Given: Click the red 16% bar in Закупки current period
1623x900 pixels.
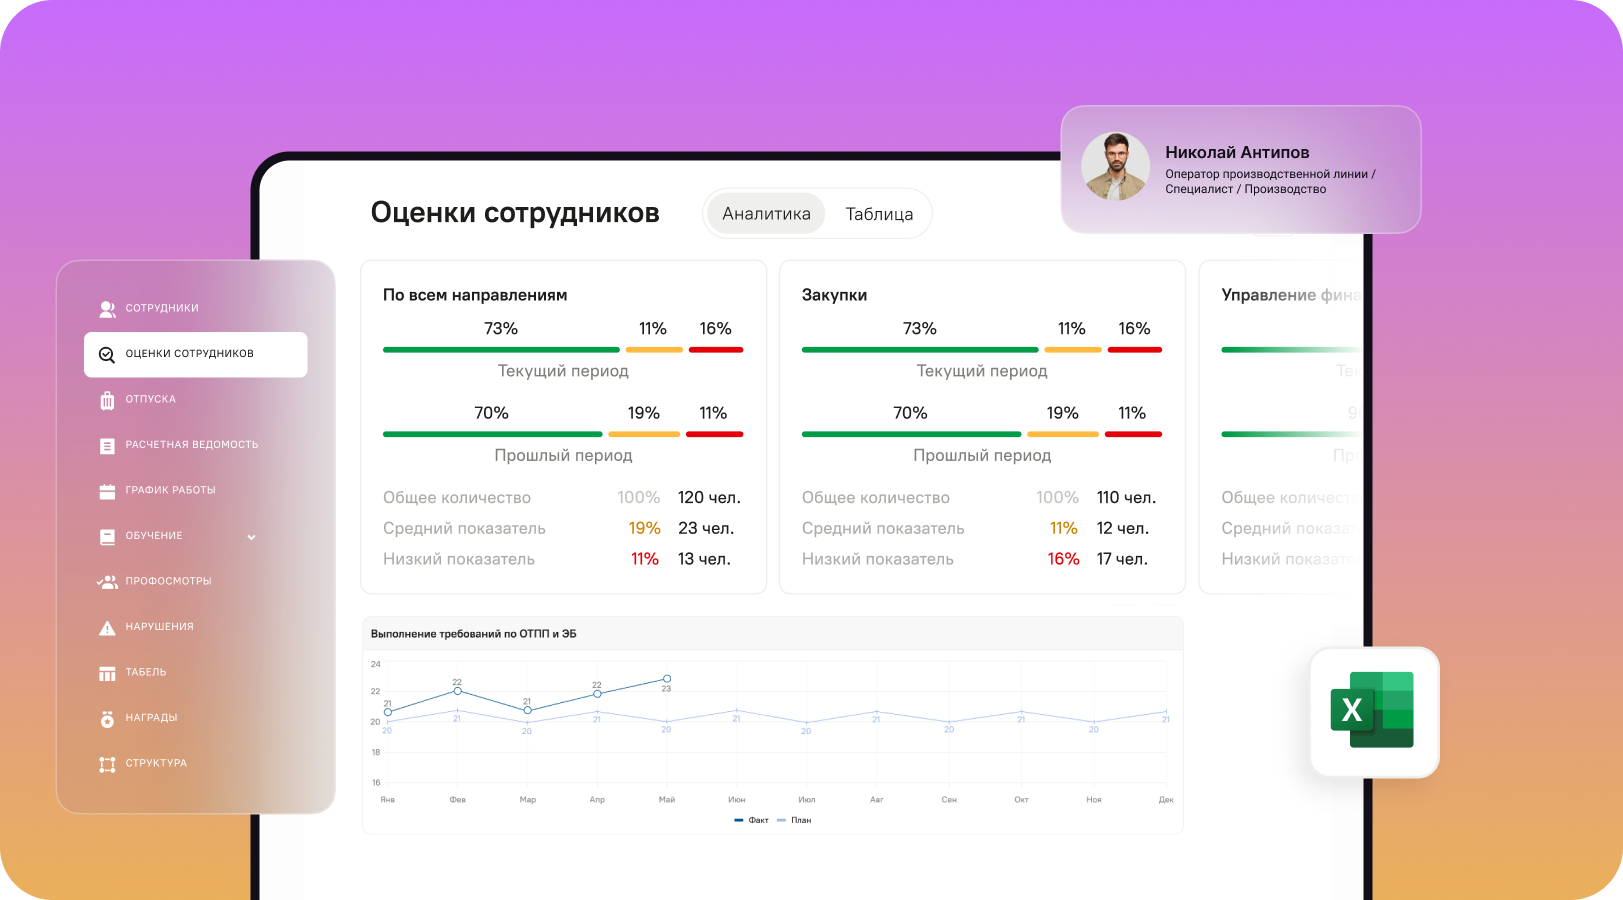Looking at the screenshot, I should coord(1134,350).
